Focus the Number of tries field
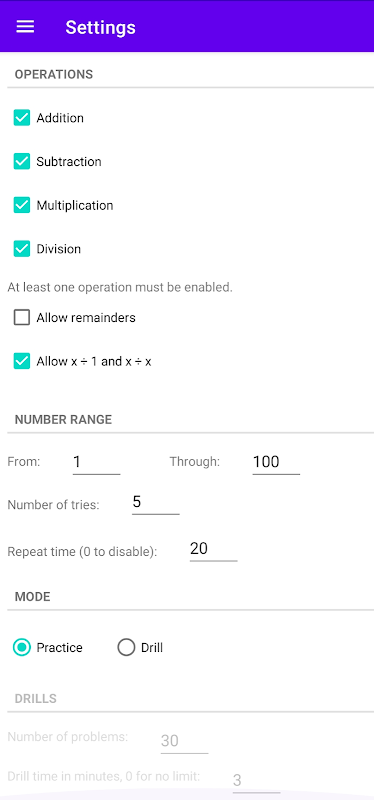 point(156,503)
